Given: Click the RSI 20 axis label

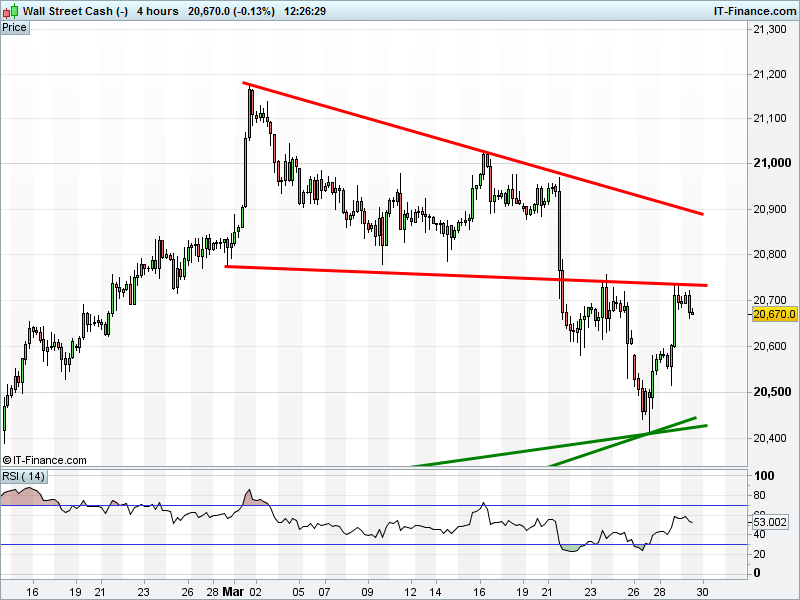Looking at the screenshot, I should click(x=759, y=554).
